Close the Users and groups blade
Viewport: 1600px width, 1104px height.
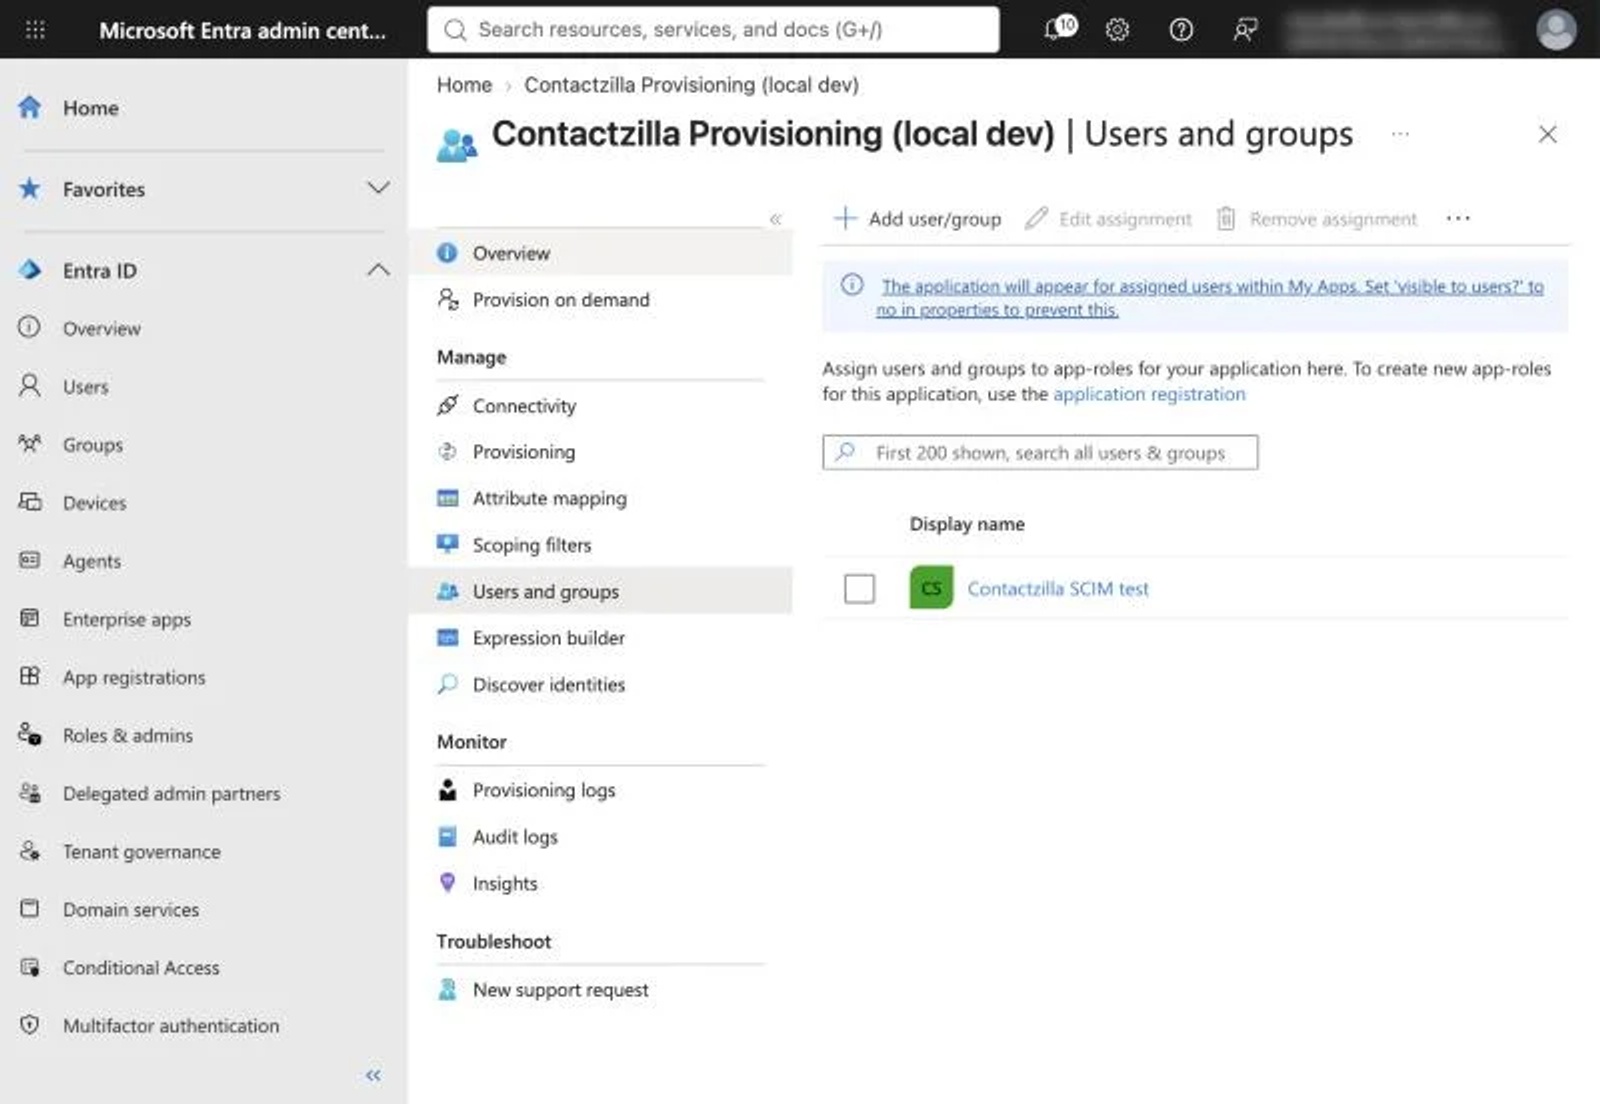tap(1547, 134)
